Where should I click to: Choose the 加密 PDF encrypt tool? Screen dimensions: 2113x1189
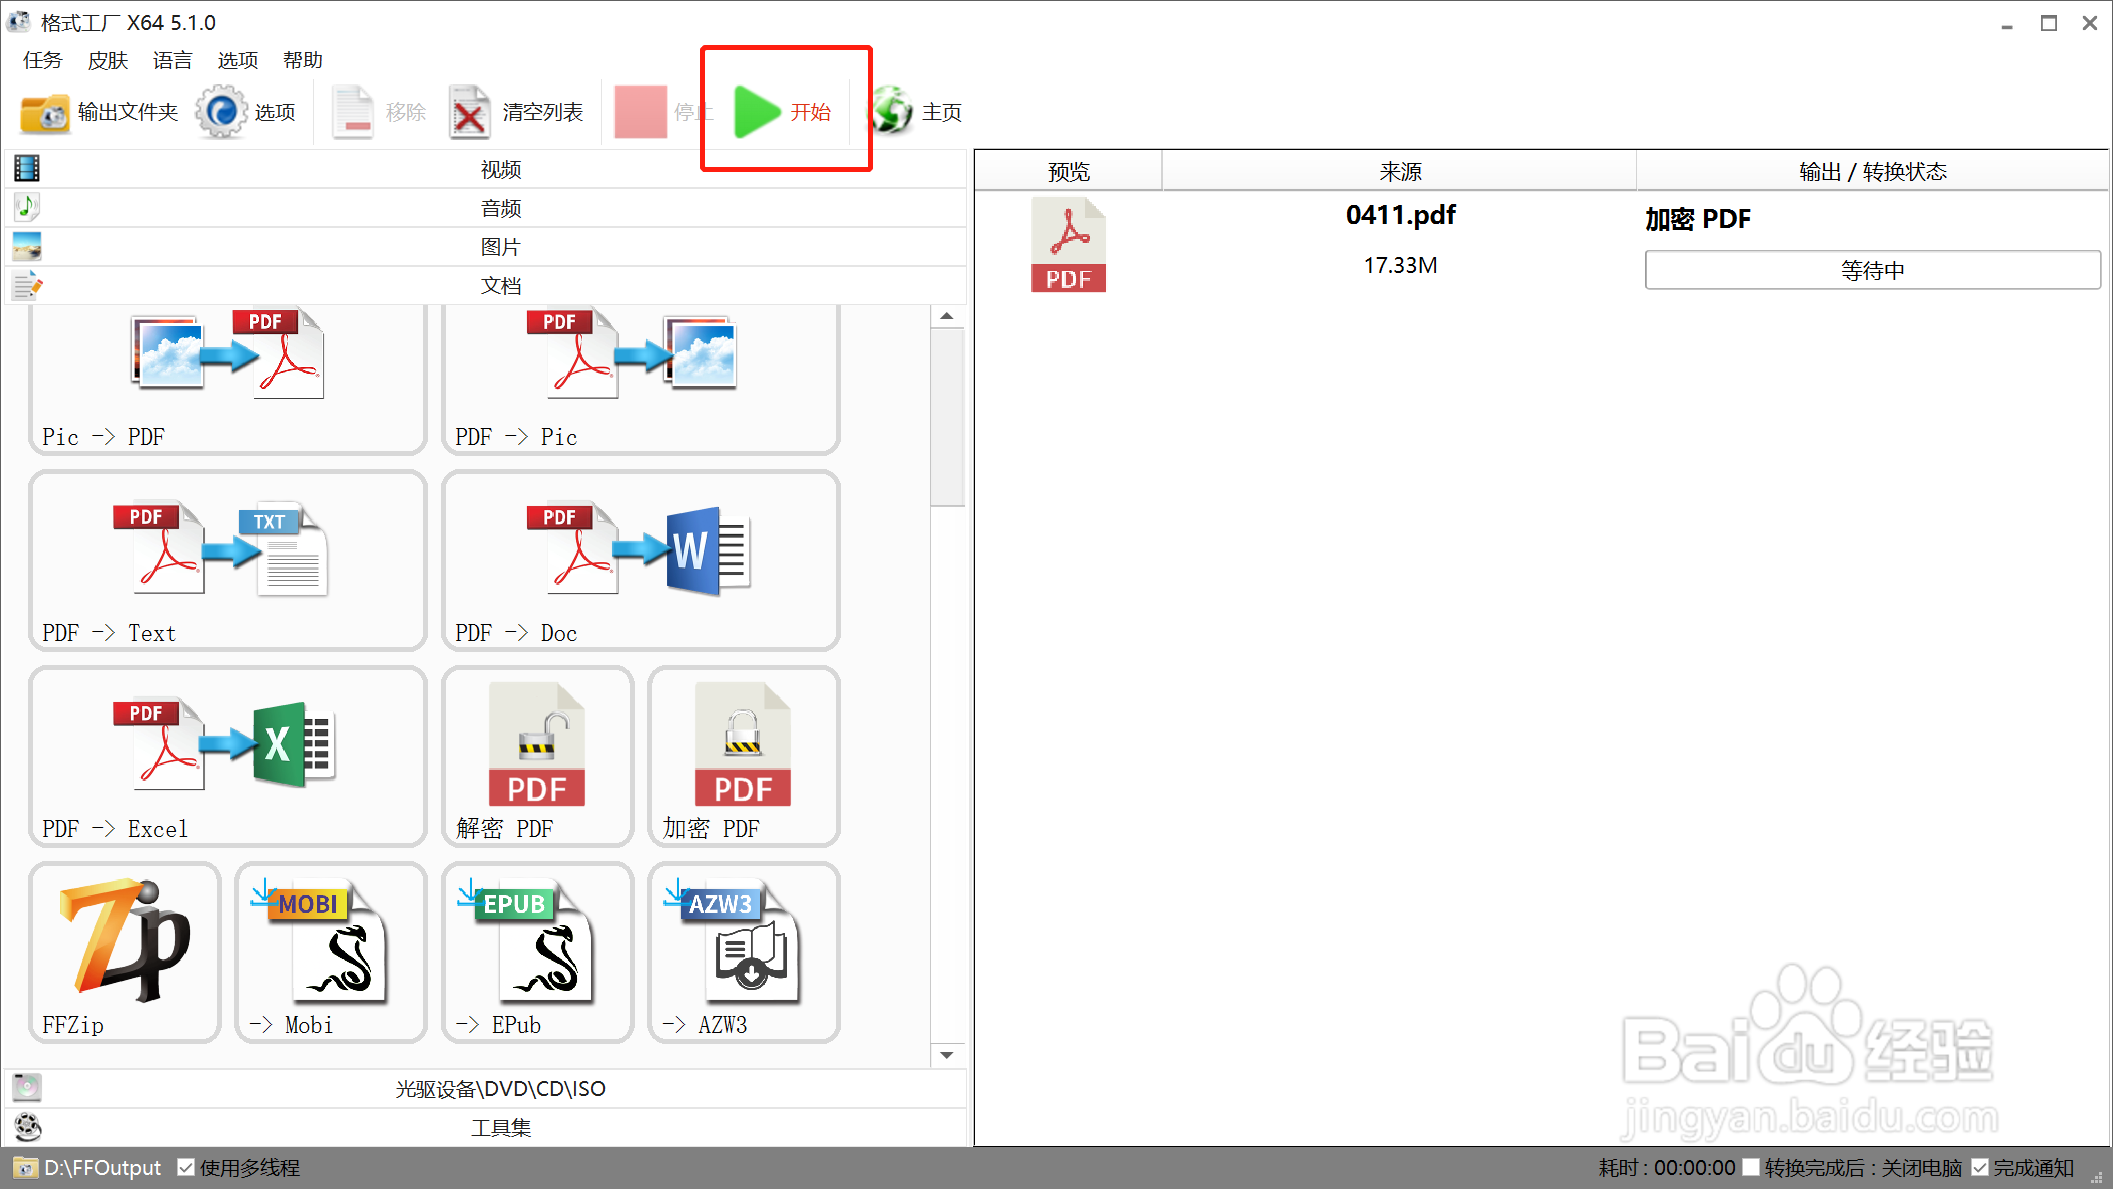coord(743,756)
